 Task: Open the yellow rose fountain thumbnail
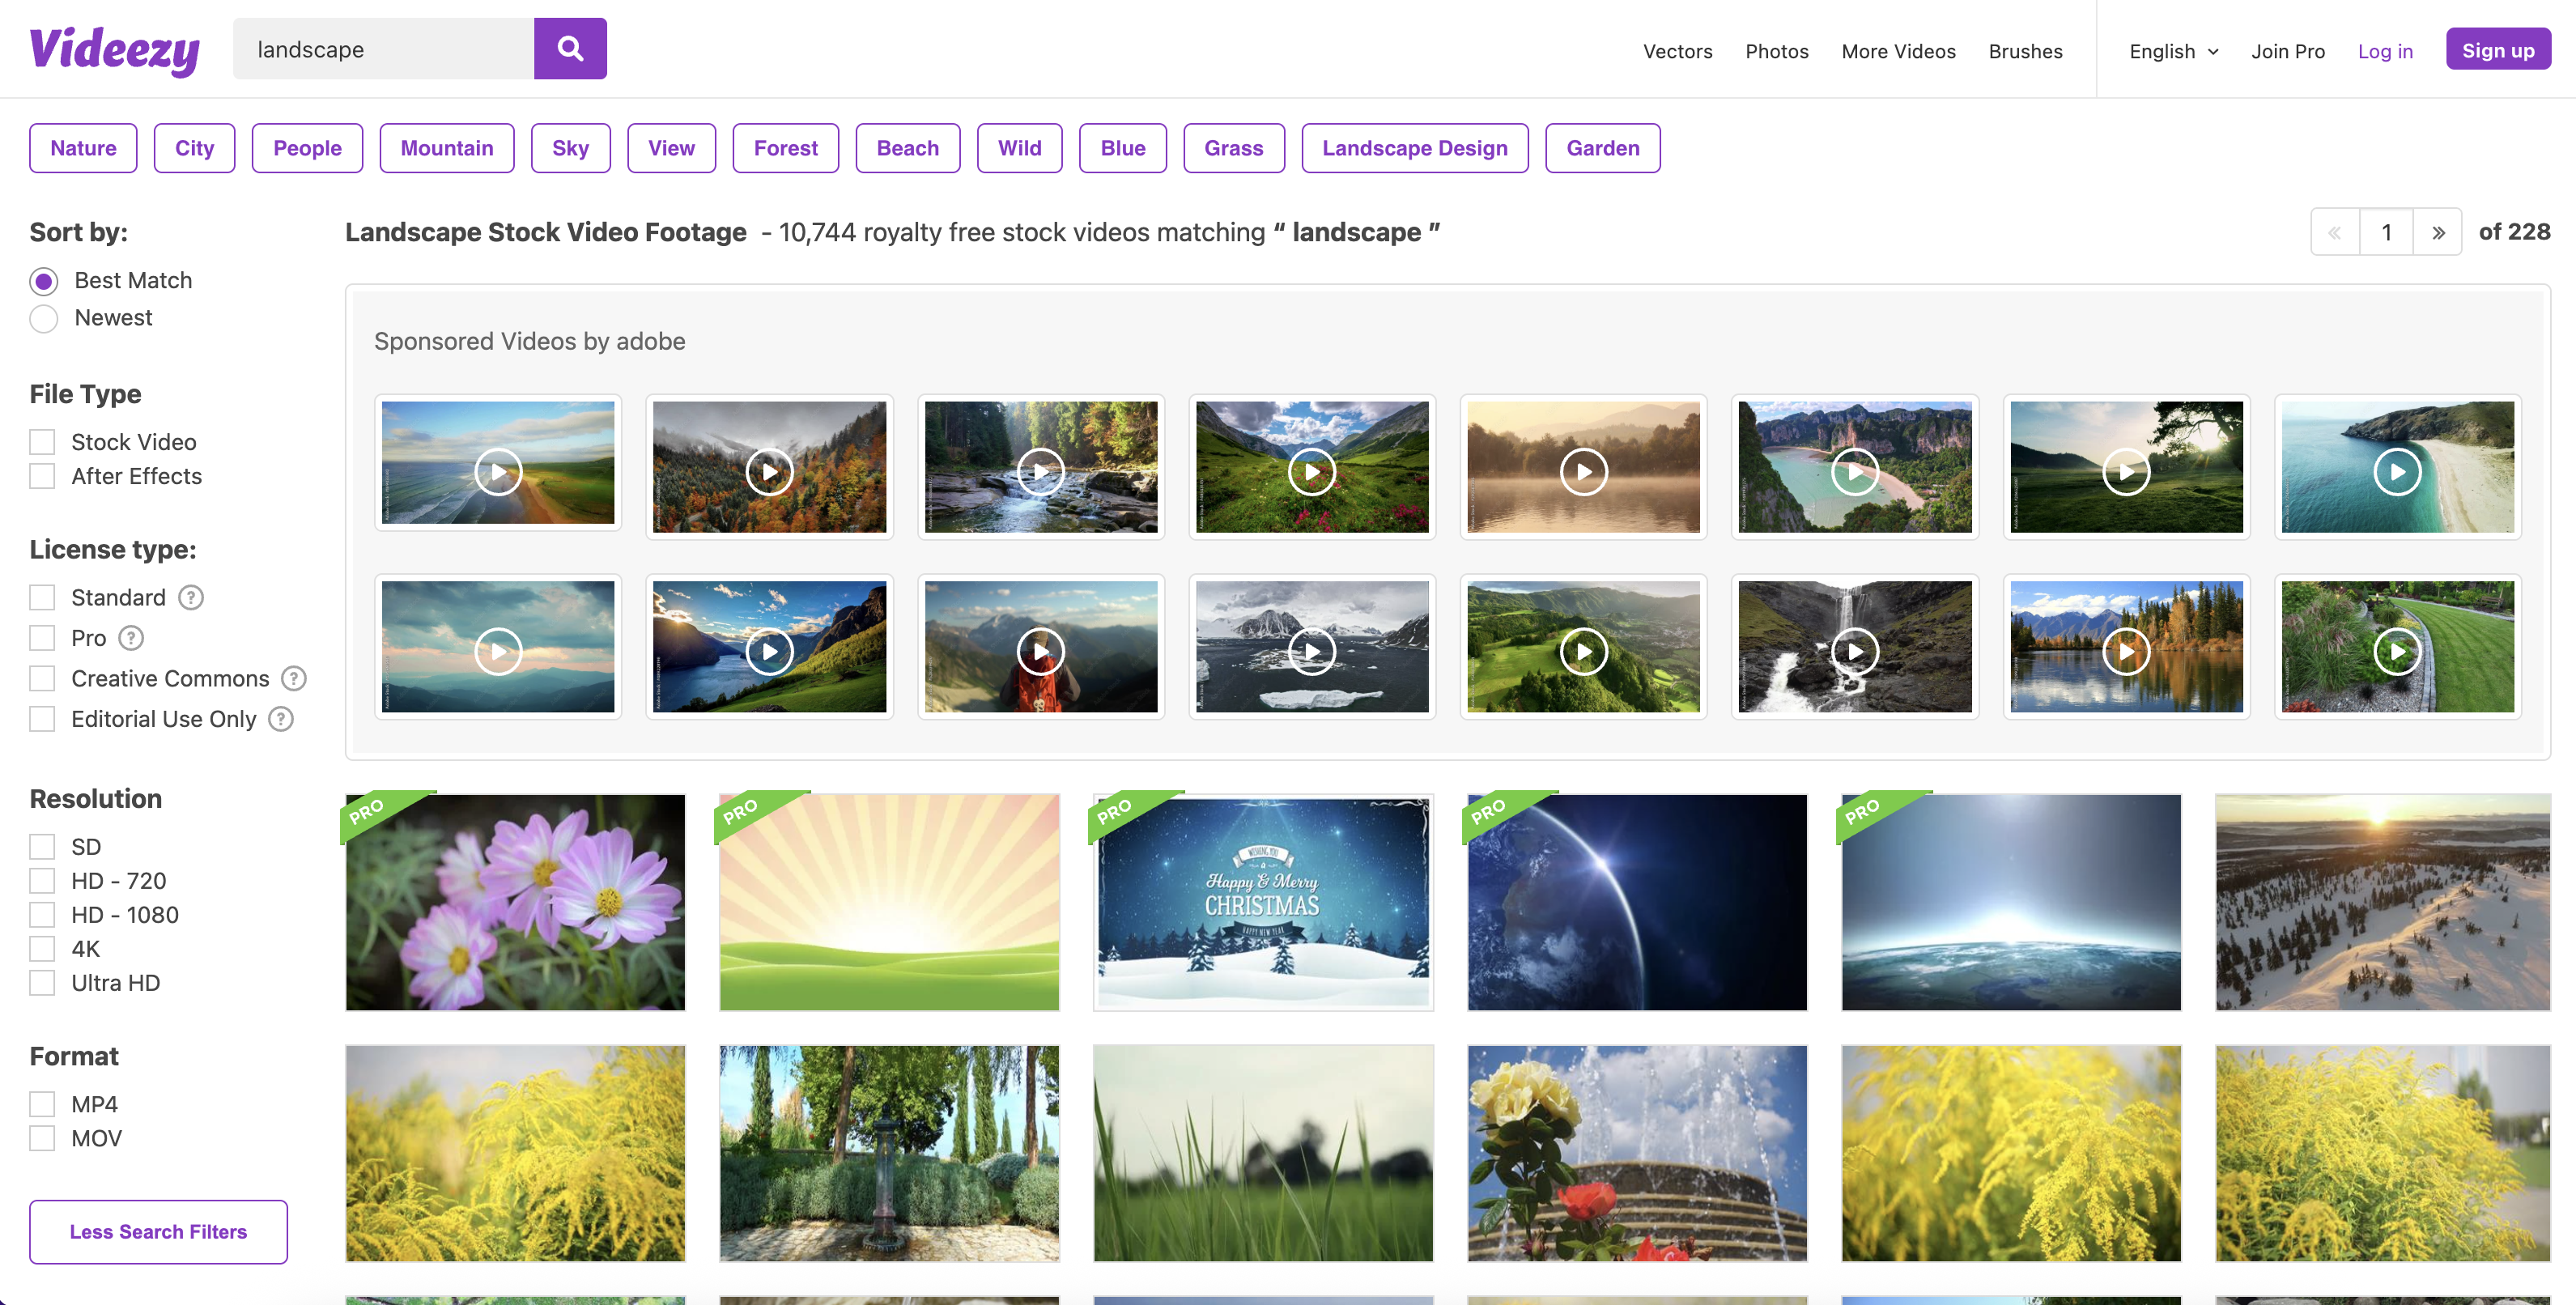tap(1637, 1153)
